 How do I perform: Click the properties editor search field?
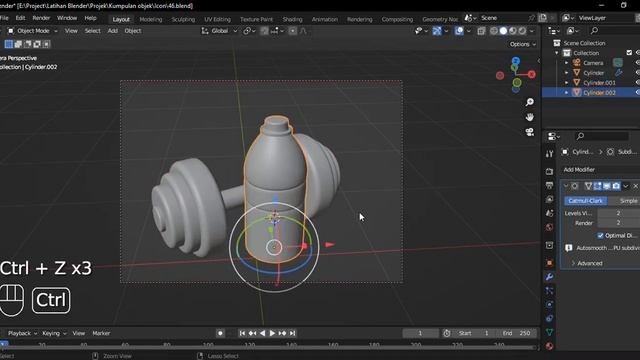point(601,136)
